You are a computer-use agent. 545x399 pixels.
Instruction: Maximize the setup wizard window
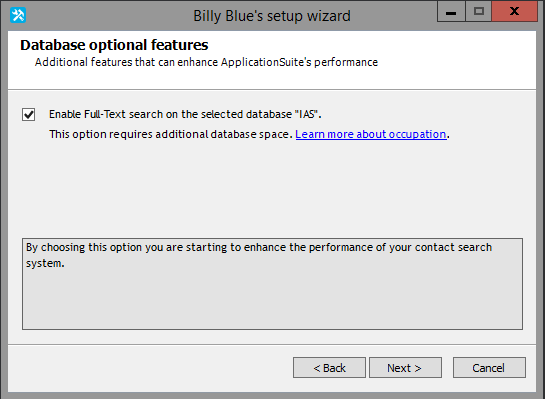coord(479,11)
